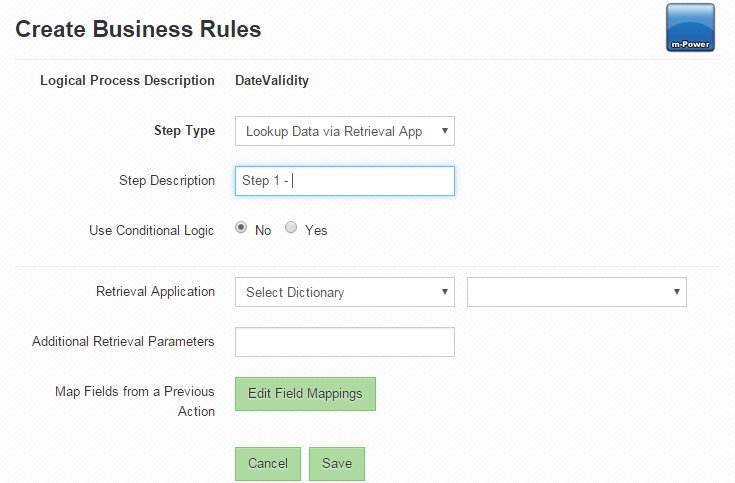Click the Step Type field label
This screenshot has width=735, height=483.
pyautogui.click(x=184, y=131)
